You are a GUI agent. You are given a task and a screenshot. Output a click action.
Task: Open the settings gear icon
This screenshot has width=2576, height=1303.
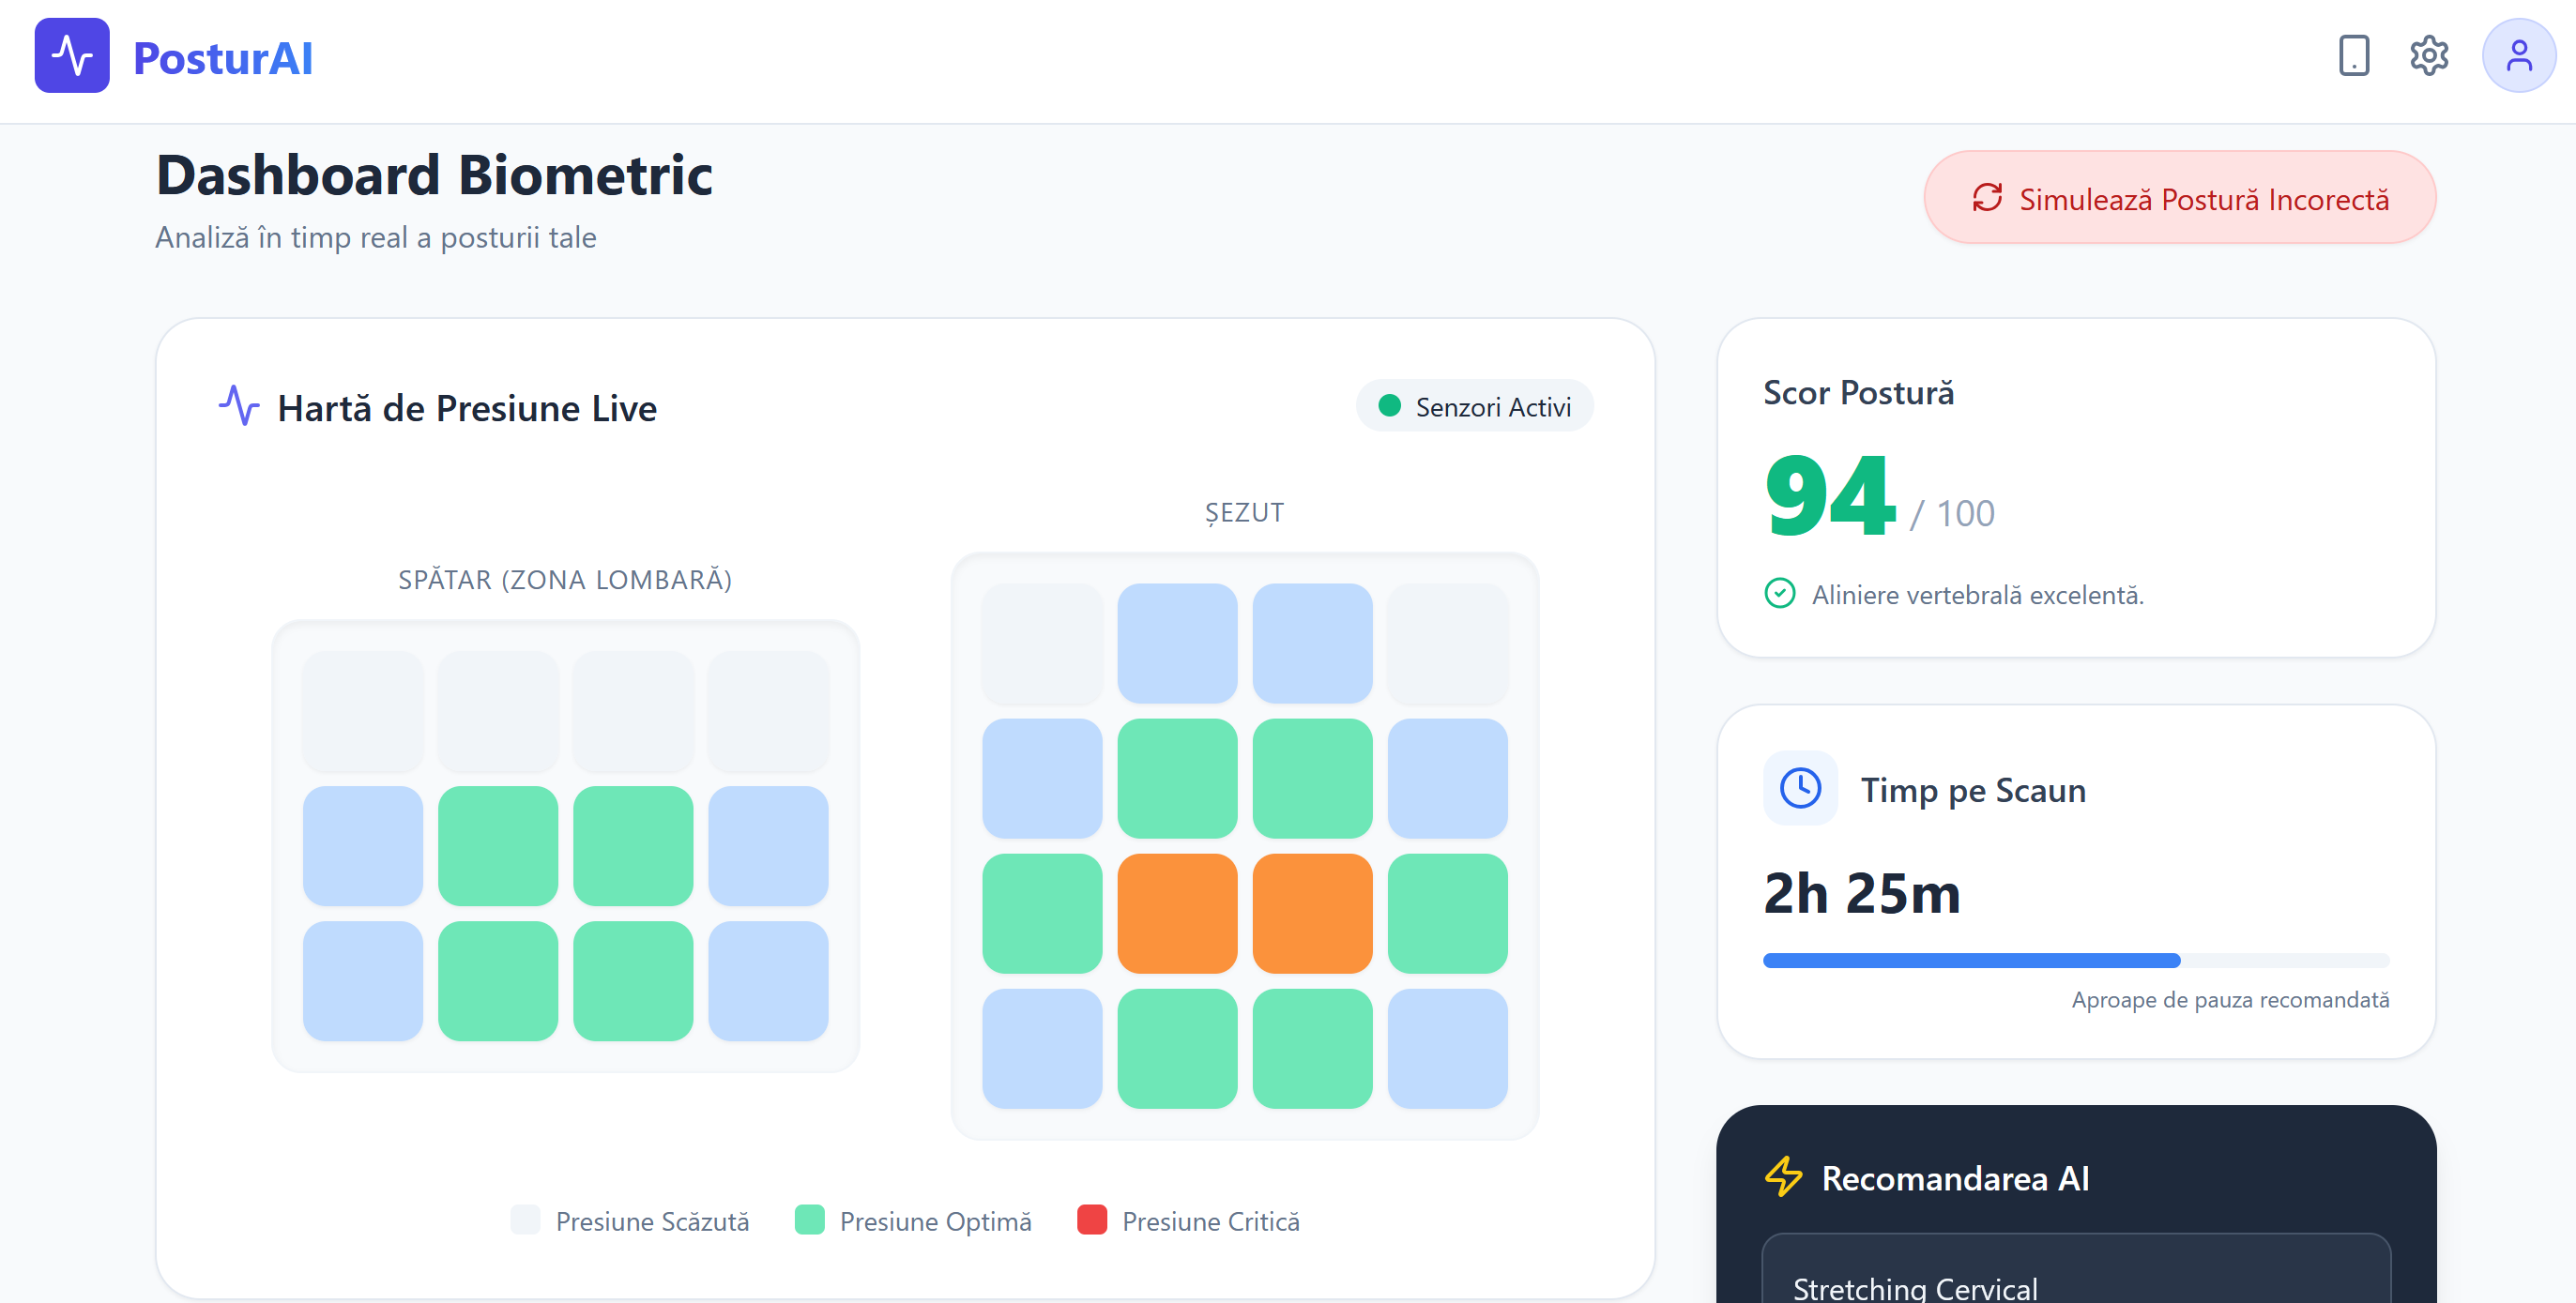pos(2428,56)
